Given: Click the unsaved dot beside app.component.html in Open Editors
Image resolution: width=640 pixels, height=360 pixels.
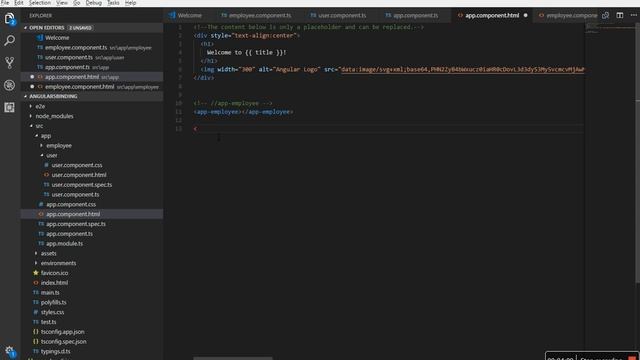Looking at the screenshot, I should tap(32, 77).
